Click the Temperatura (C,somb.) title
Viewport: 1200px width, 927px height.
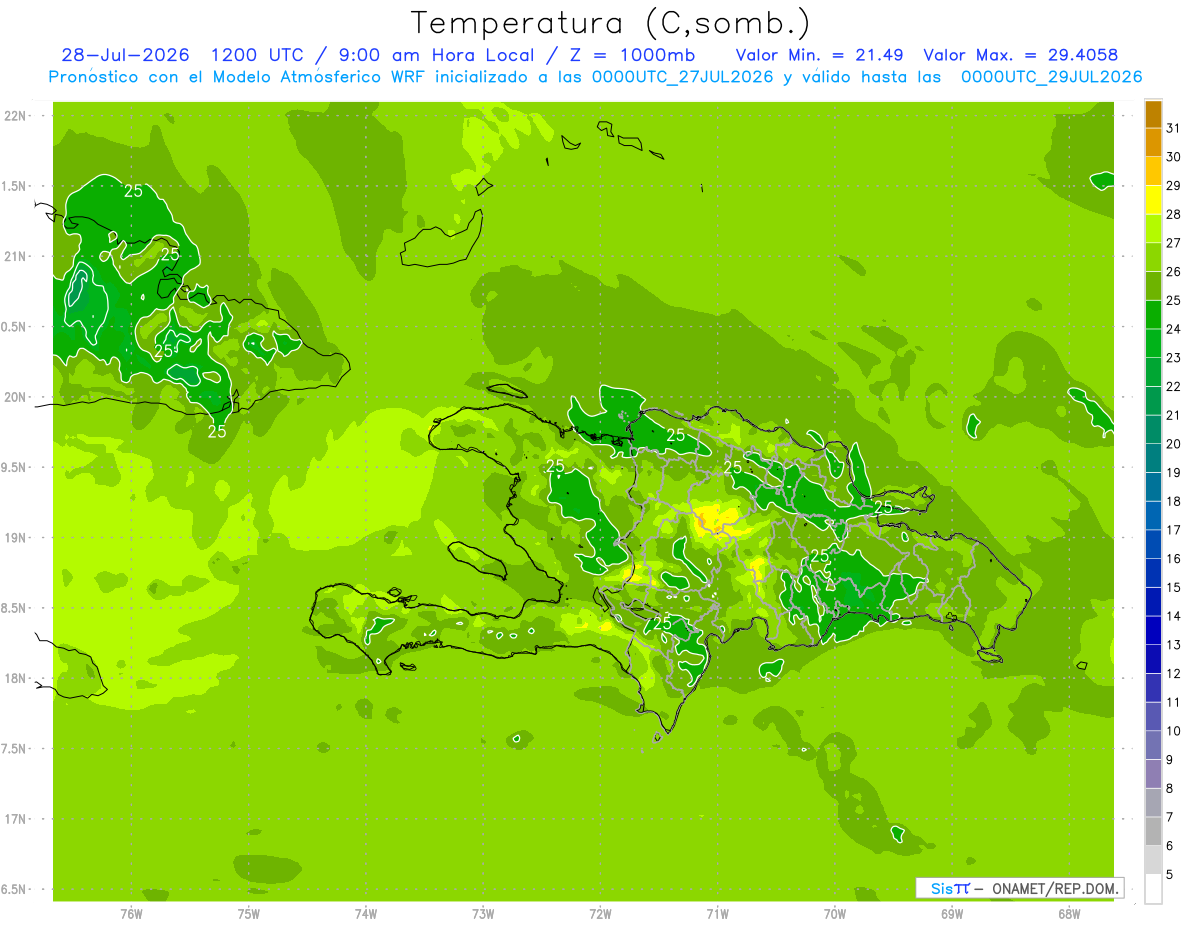pyautogui.click(x=611, y=23)
